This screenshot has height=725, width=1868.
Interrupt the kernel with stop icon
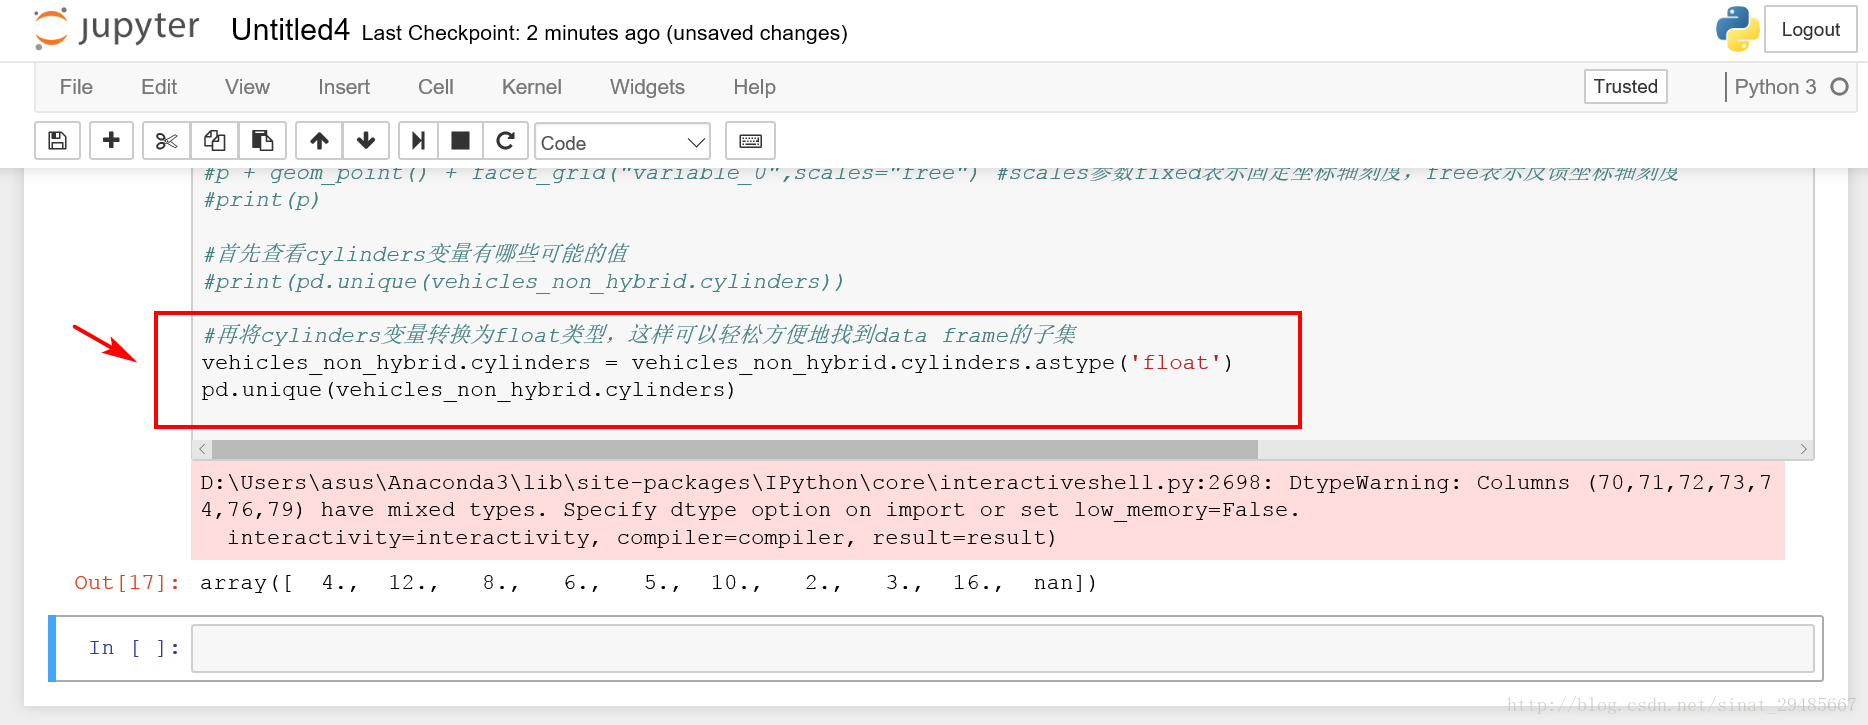[460, 141]
